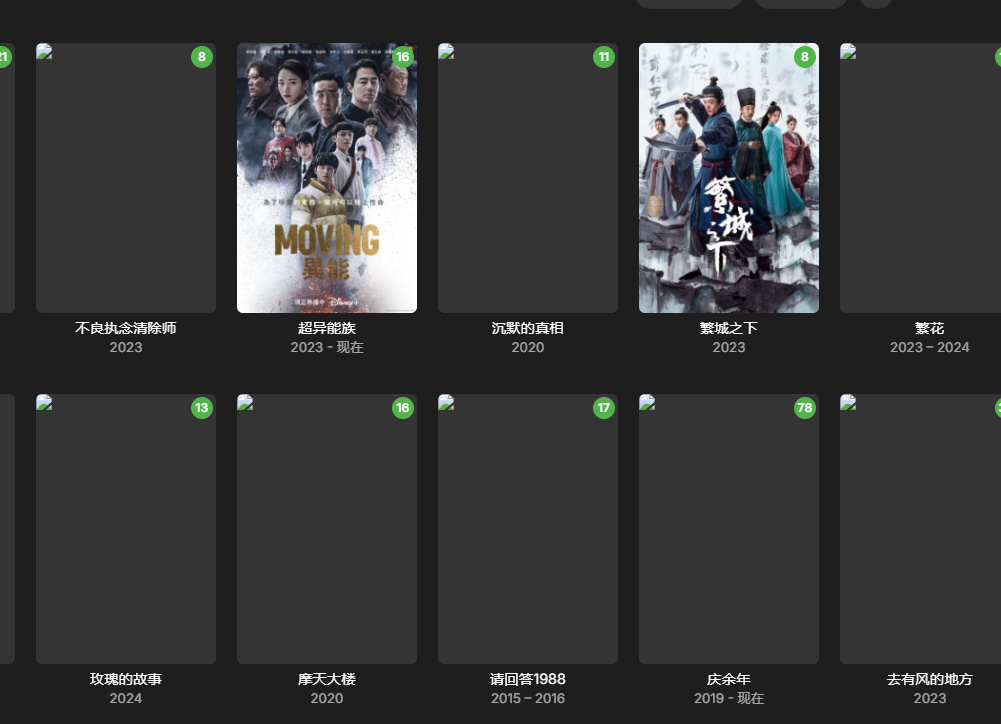Open the blank poster for 玫瑰的故事
The height and width of the screenshot is (724, 1001).
pos(126,529)
